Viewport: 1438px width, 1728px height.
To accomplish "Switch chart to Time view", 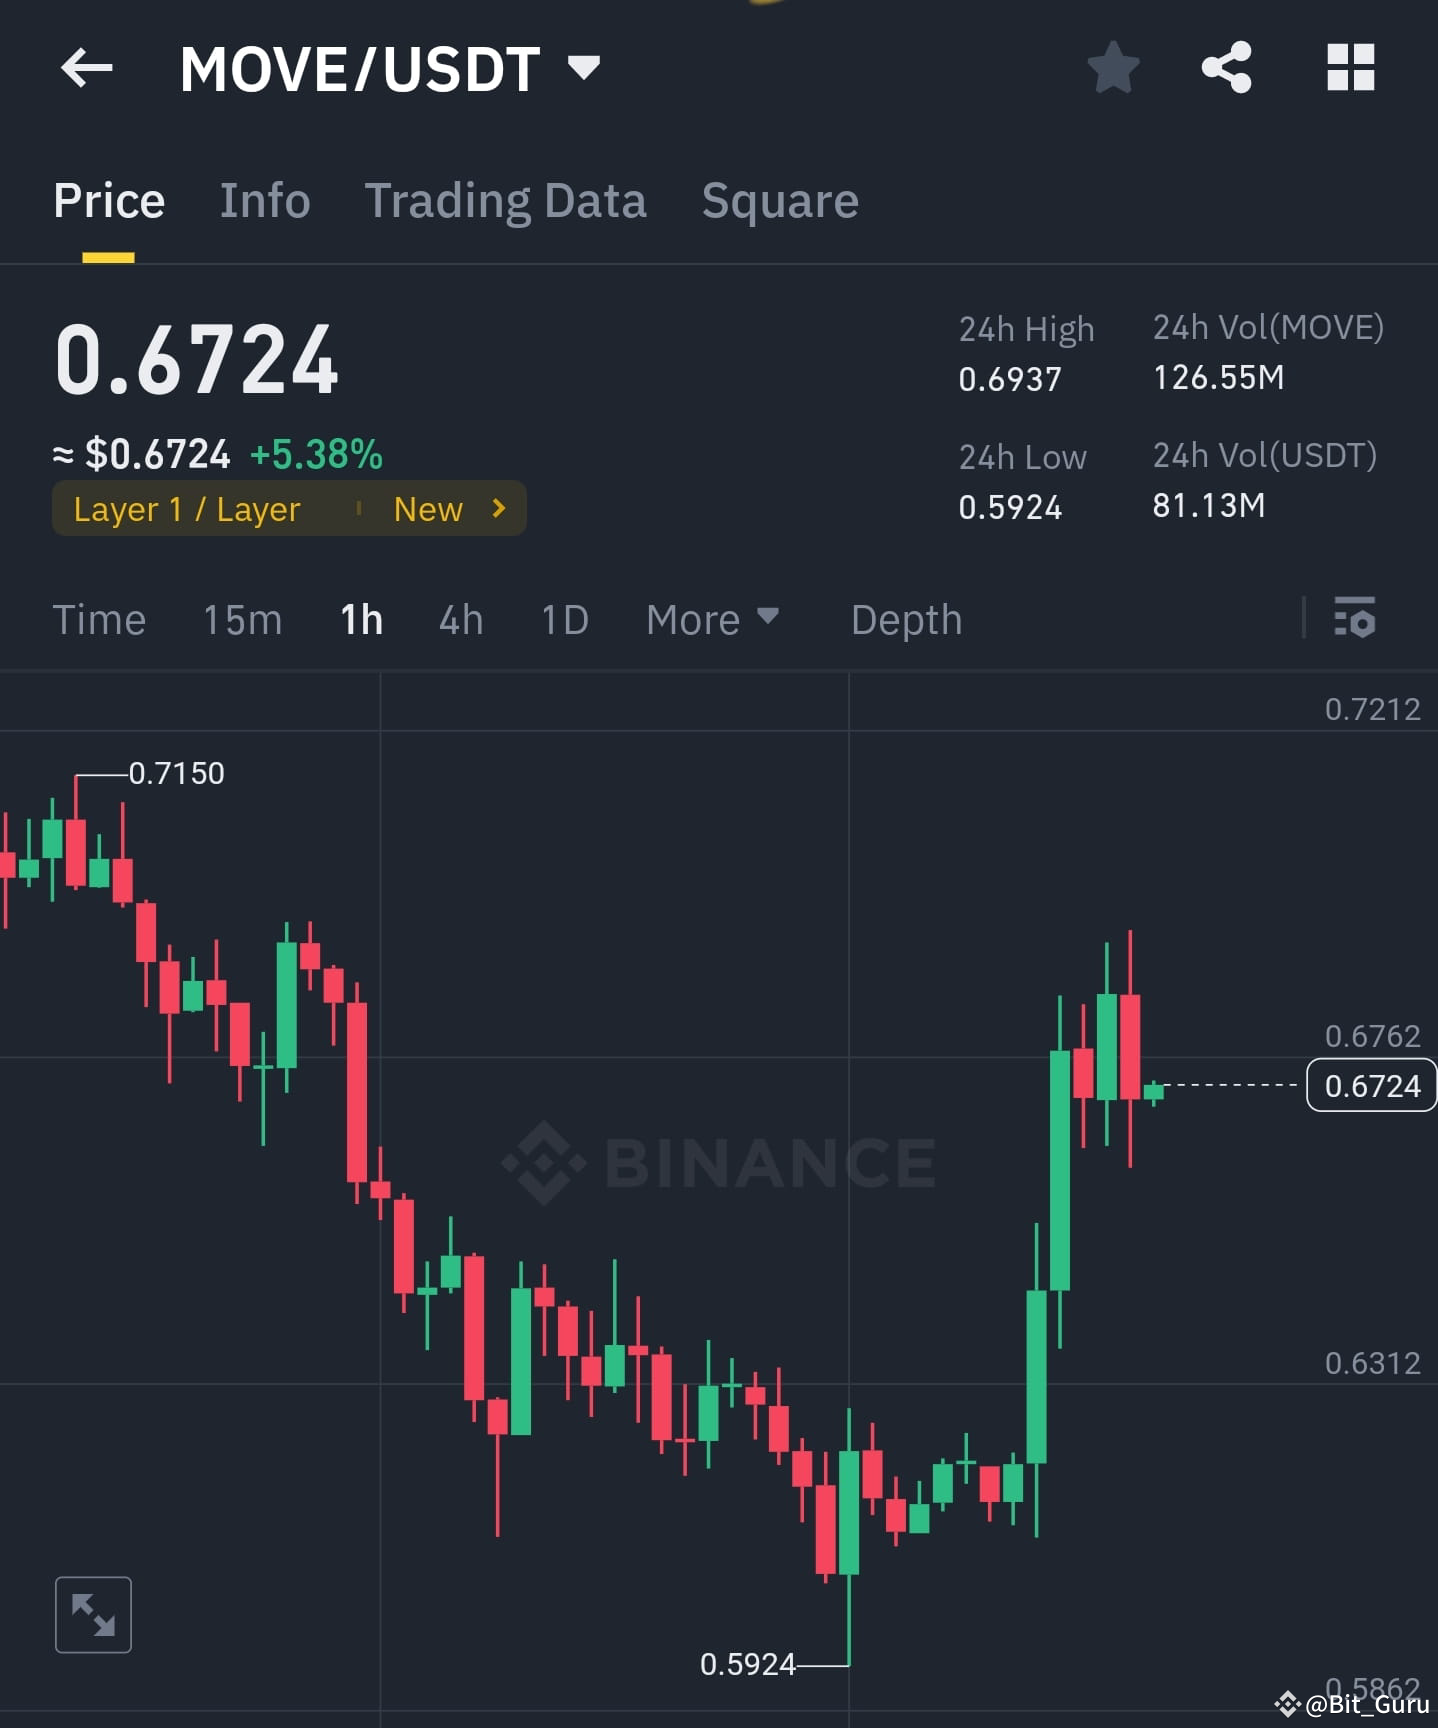I will point(99,620).
